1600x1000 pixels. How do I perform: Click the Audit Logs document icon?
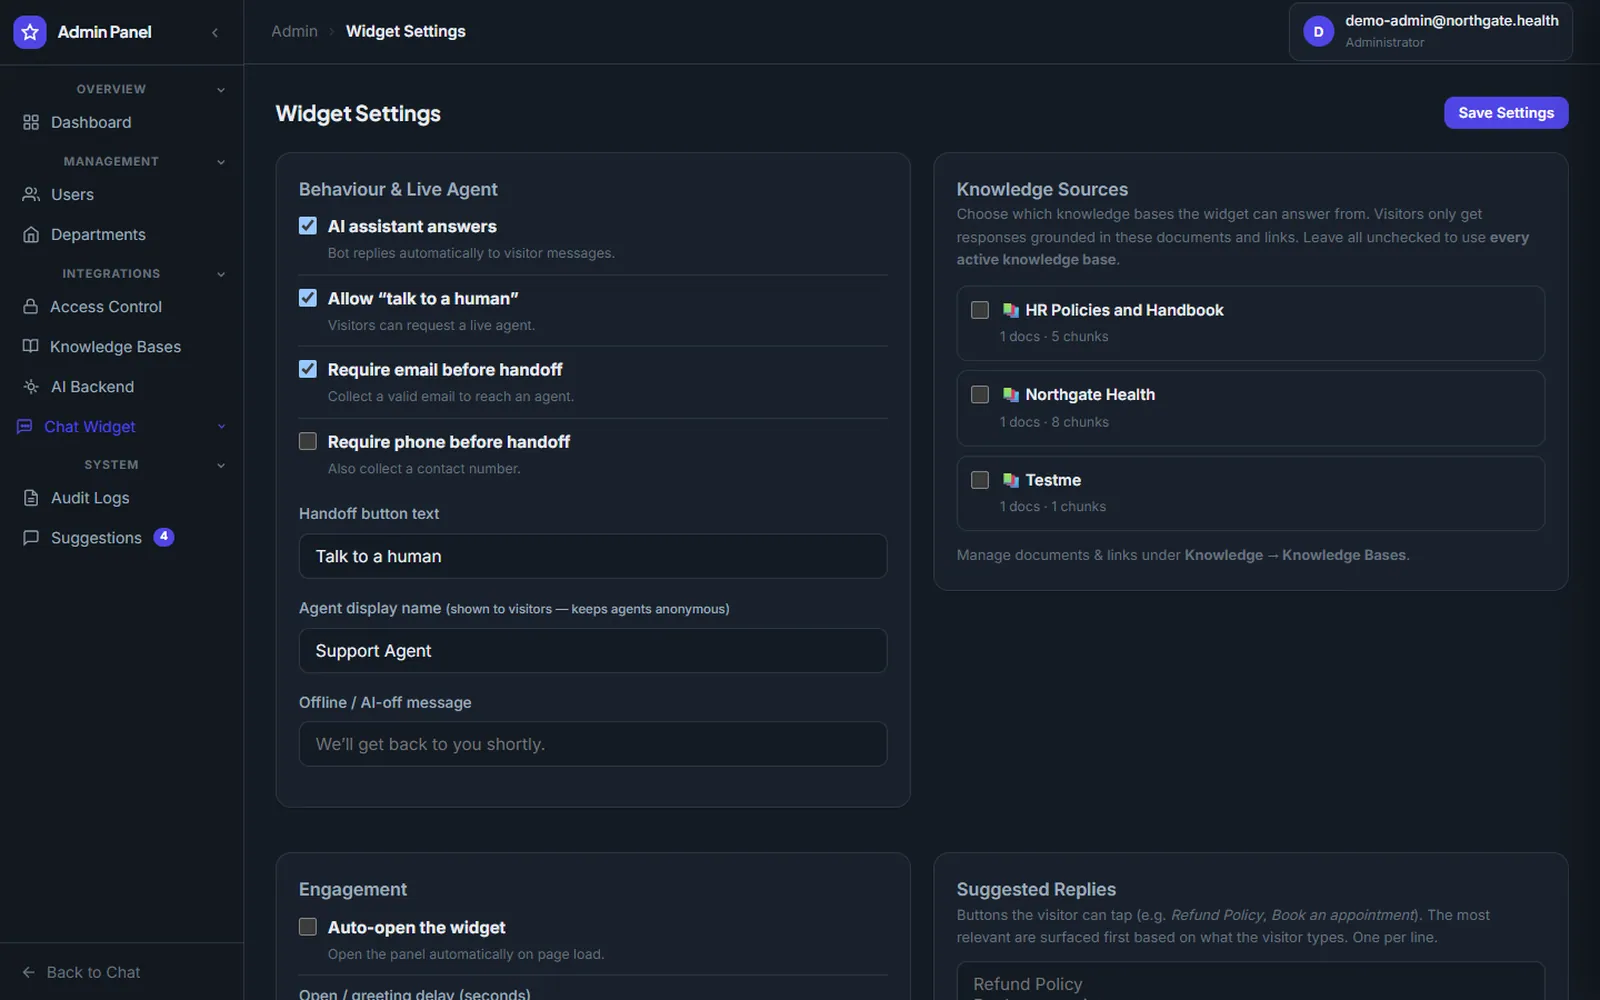(31, 497)
